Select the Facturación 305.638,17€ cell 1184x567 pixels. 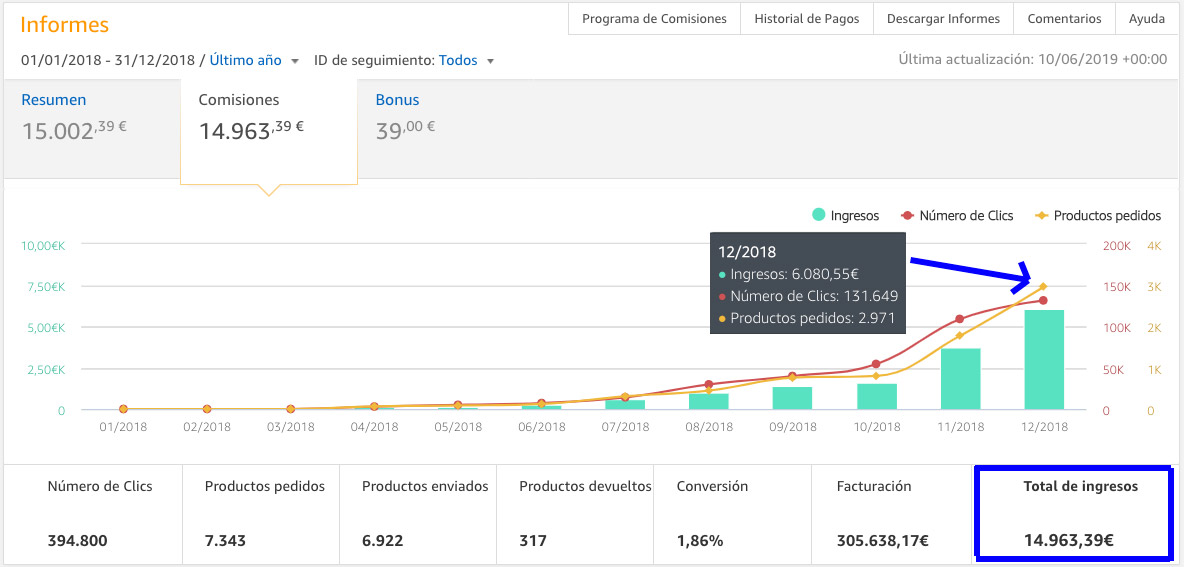click(x=891, y=514)
